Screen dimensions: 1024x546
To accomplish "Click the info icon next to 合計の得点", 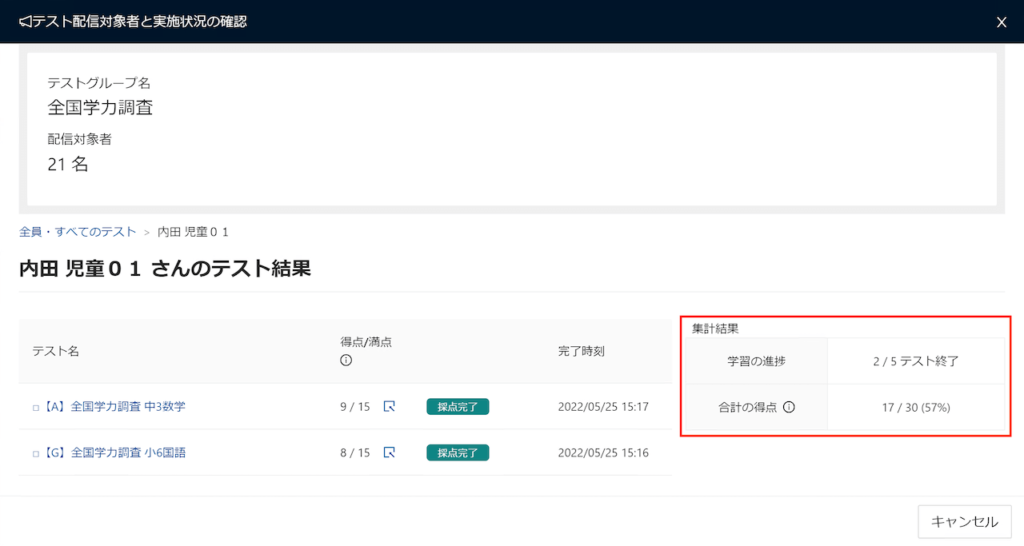I will [789, 407].
